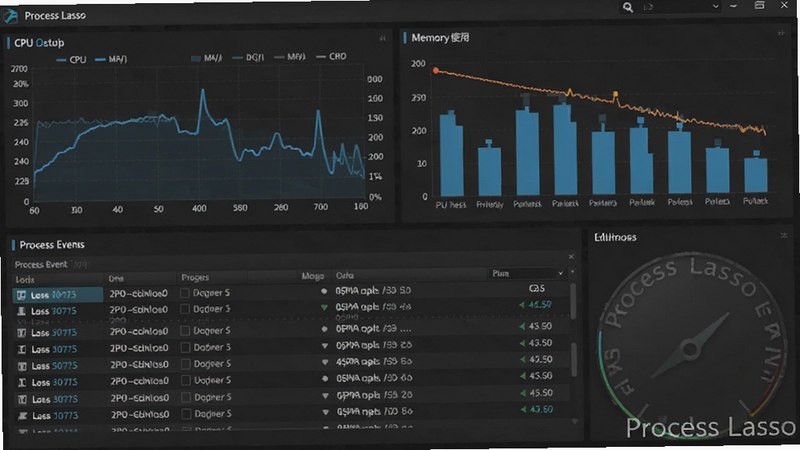Viewport: 800px width, 450px height.
Task: Close the Process Event list with X
Action: pos(571,257)
